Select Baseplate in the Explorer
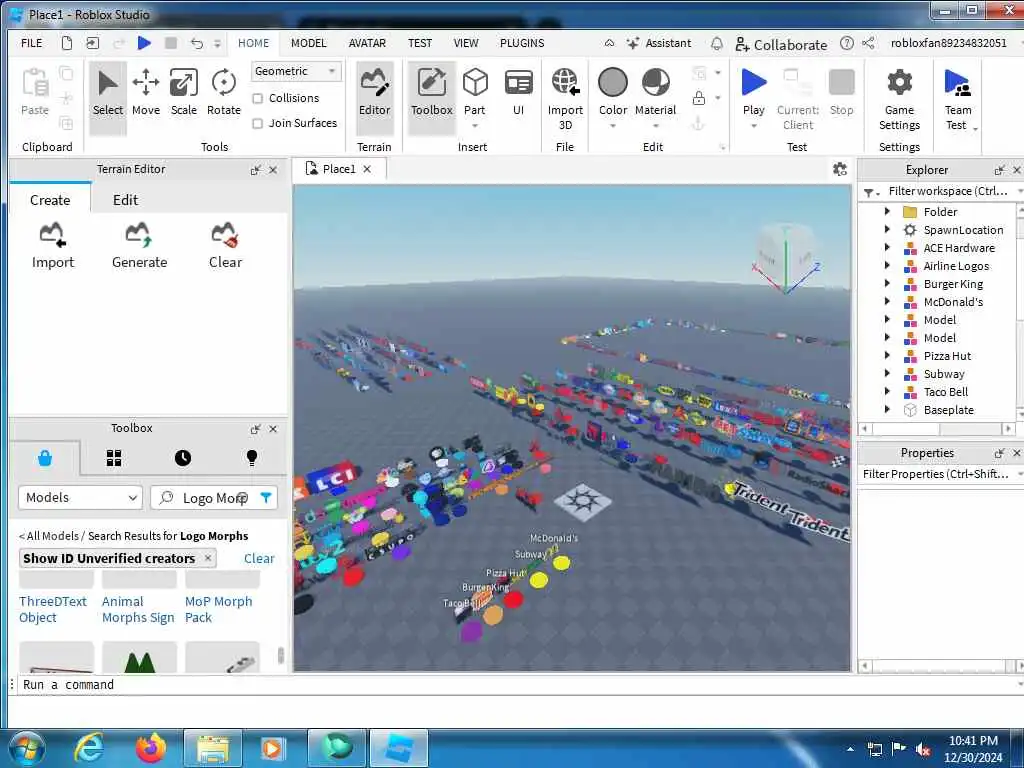The image size is (1024, 768). pyautogui.click(x=948, y=409)
